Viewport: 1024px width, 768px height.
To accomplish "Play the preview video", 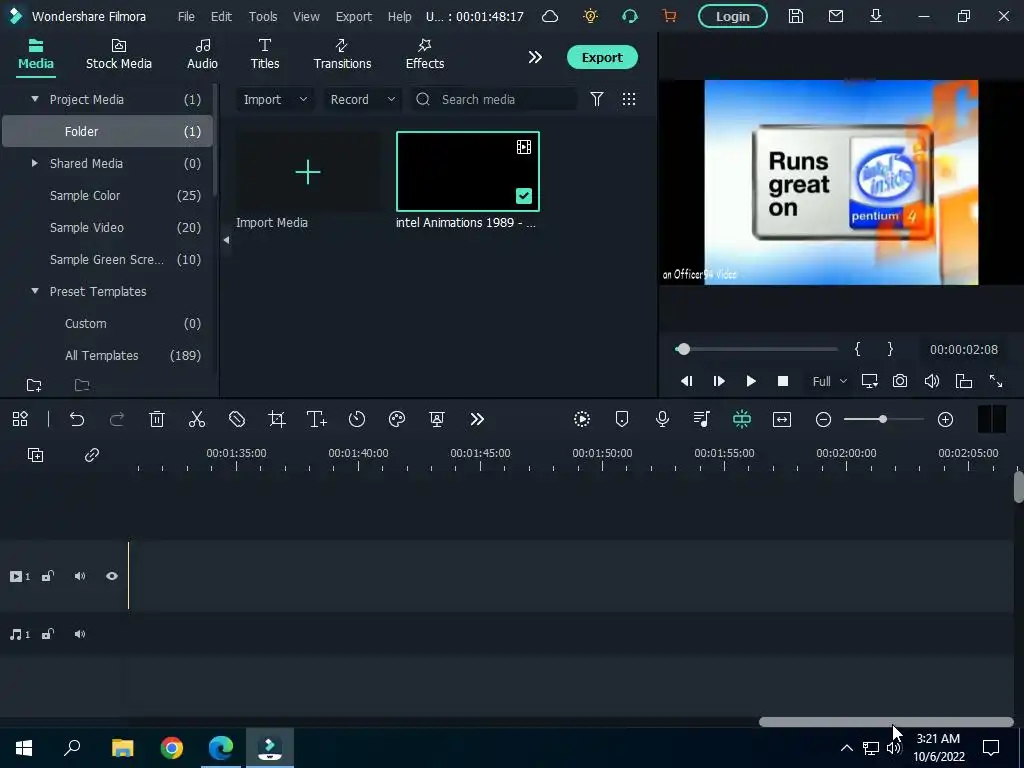I will (751, 381).
